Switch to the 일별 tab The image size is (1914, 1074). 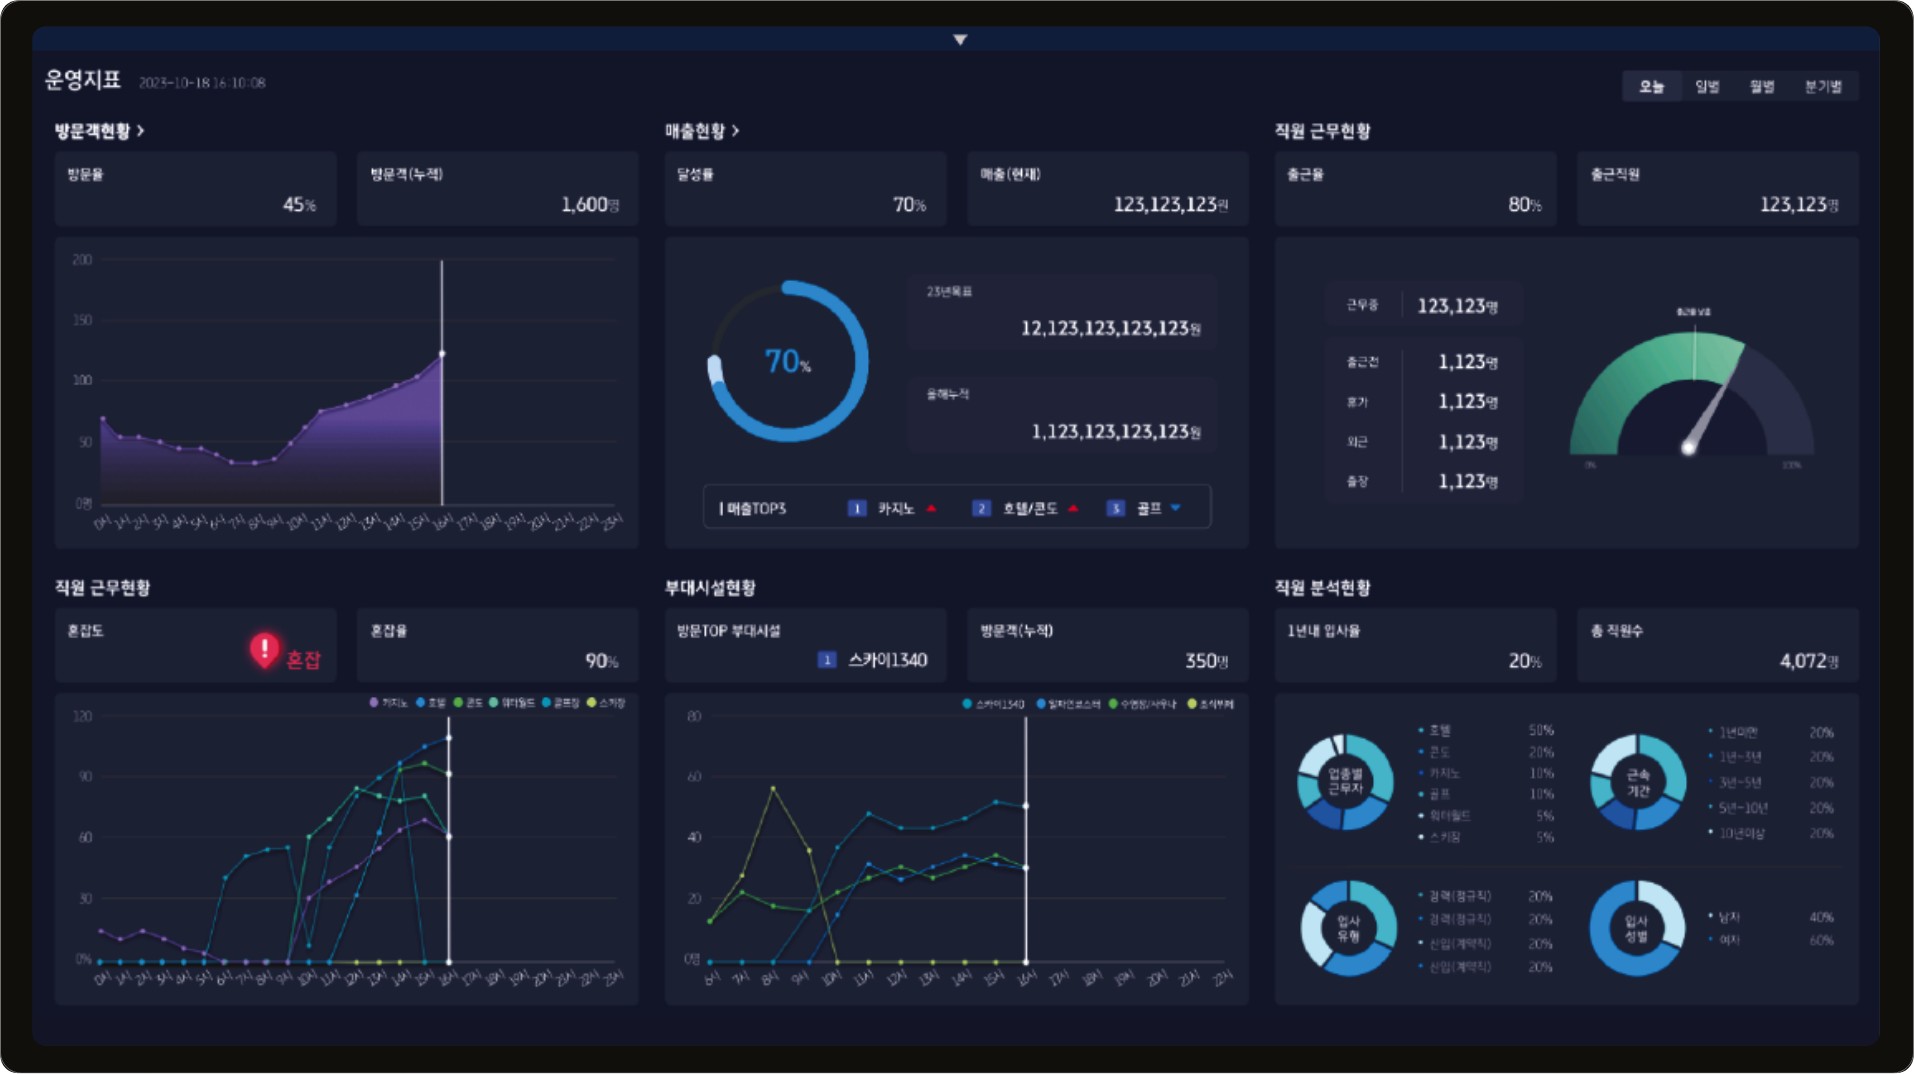1706,87
